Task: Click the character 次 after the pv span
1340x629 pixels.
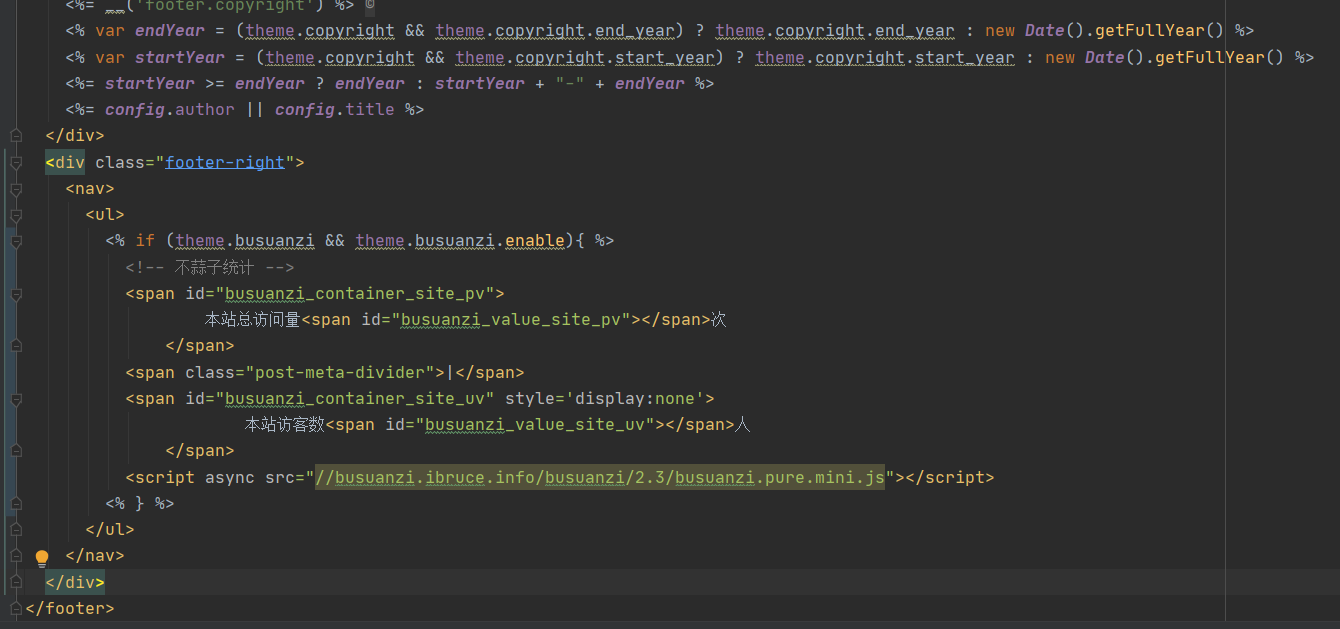Action: tap(718, 320)
